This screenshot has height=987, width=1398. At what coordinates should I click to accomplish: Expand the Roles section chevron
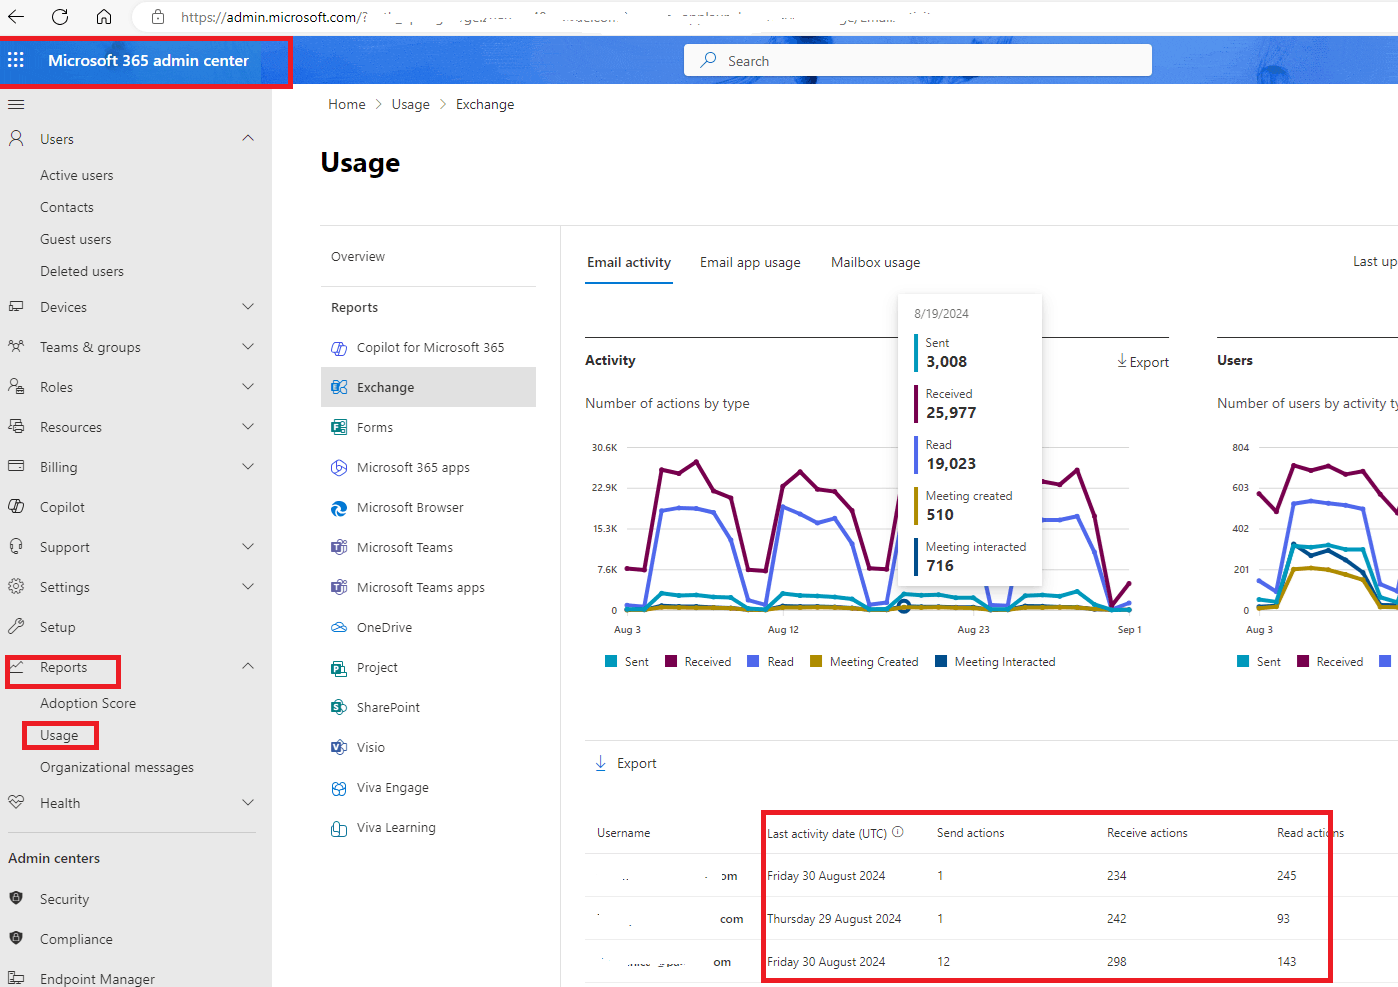point(248,387)
